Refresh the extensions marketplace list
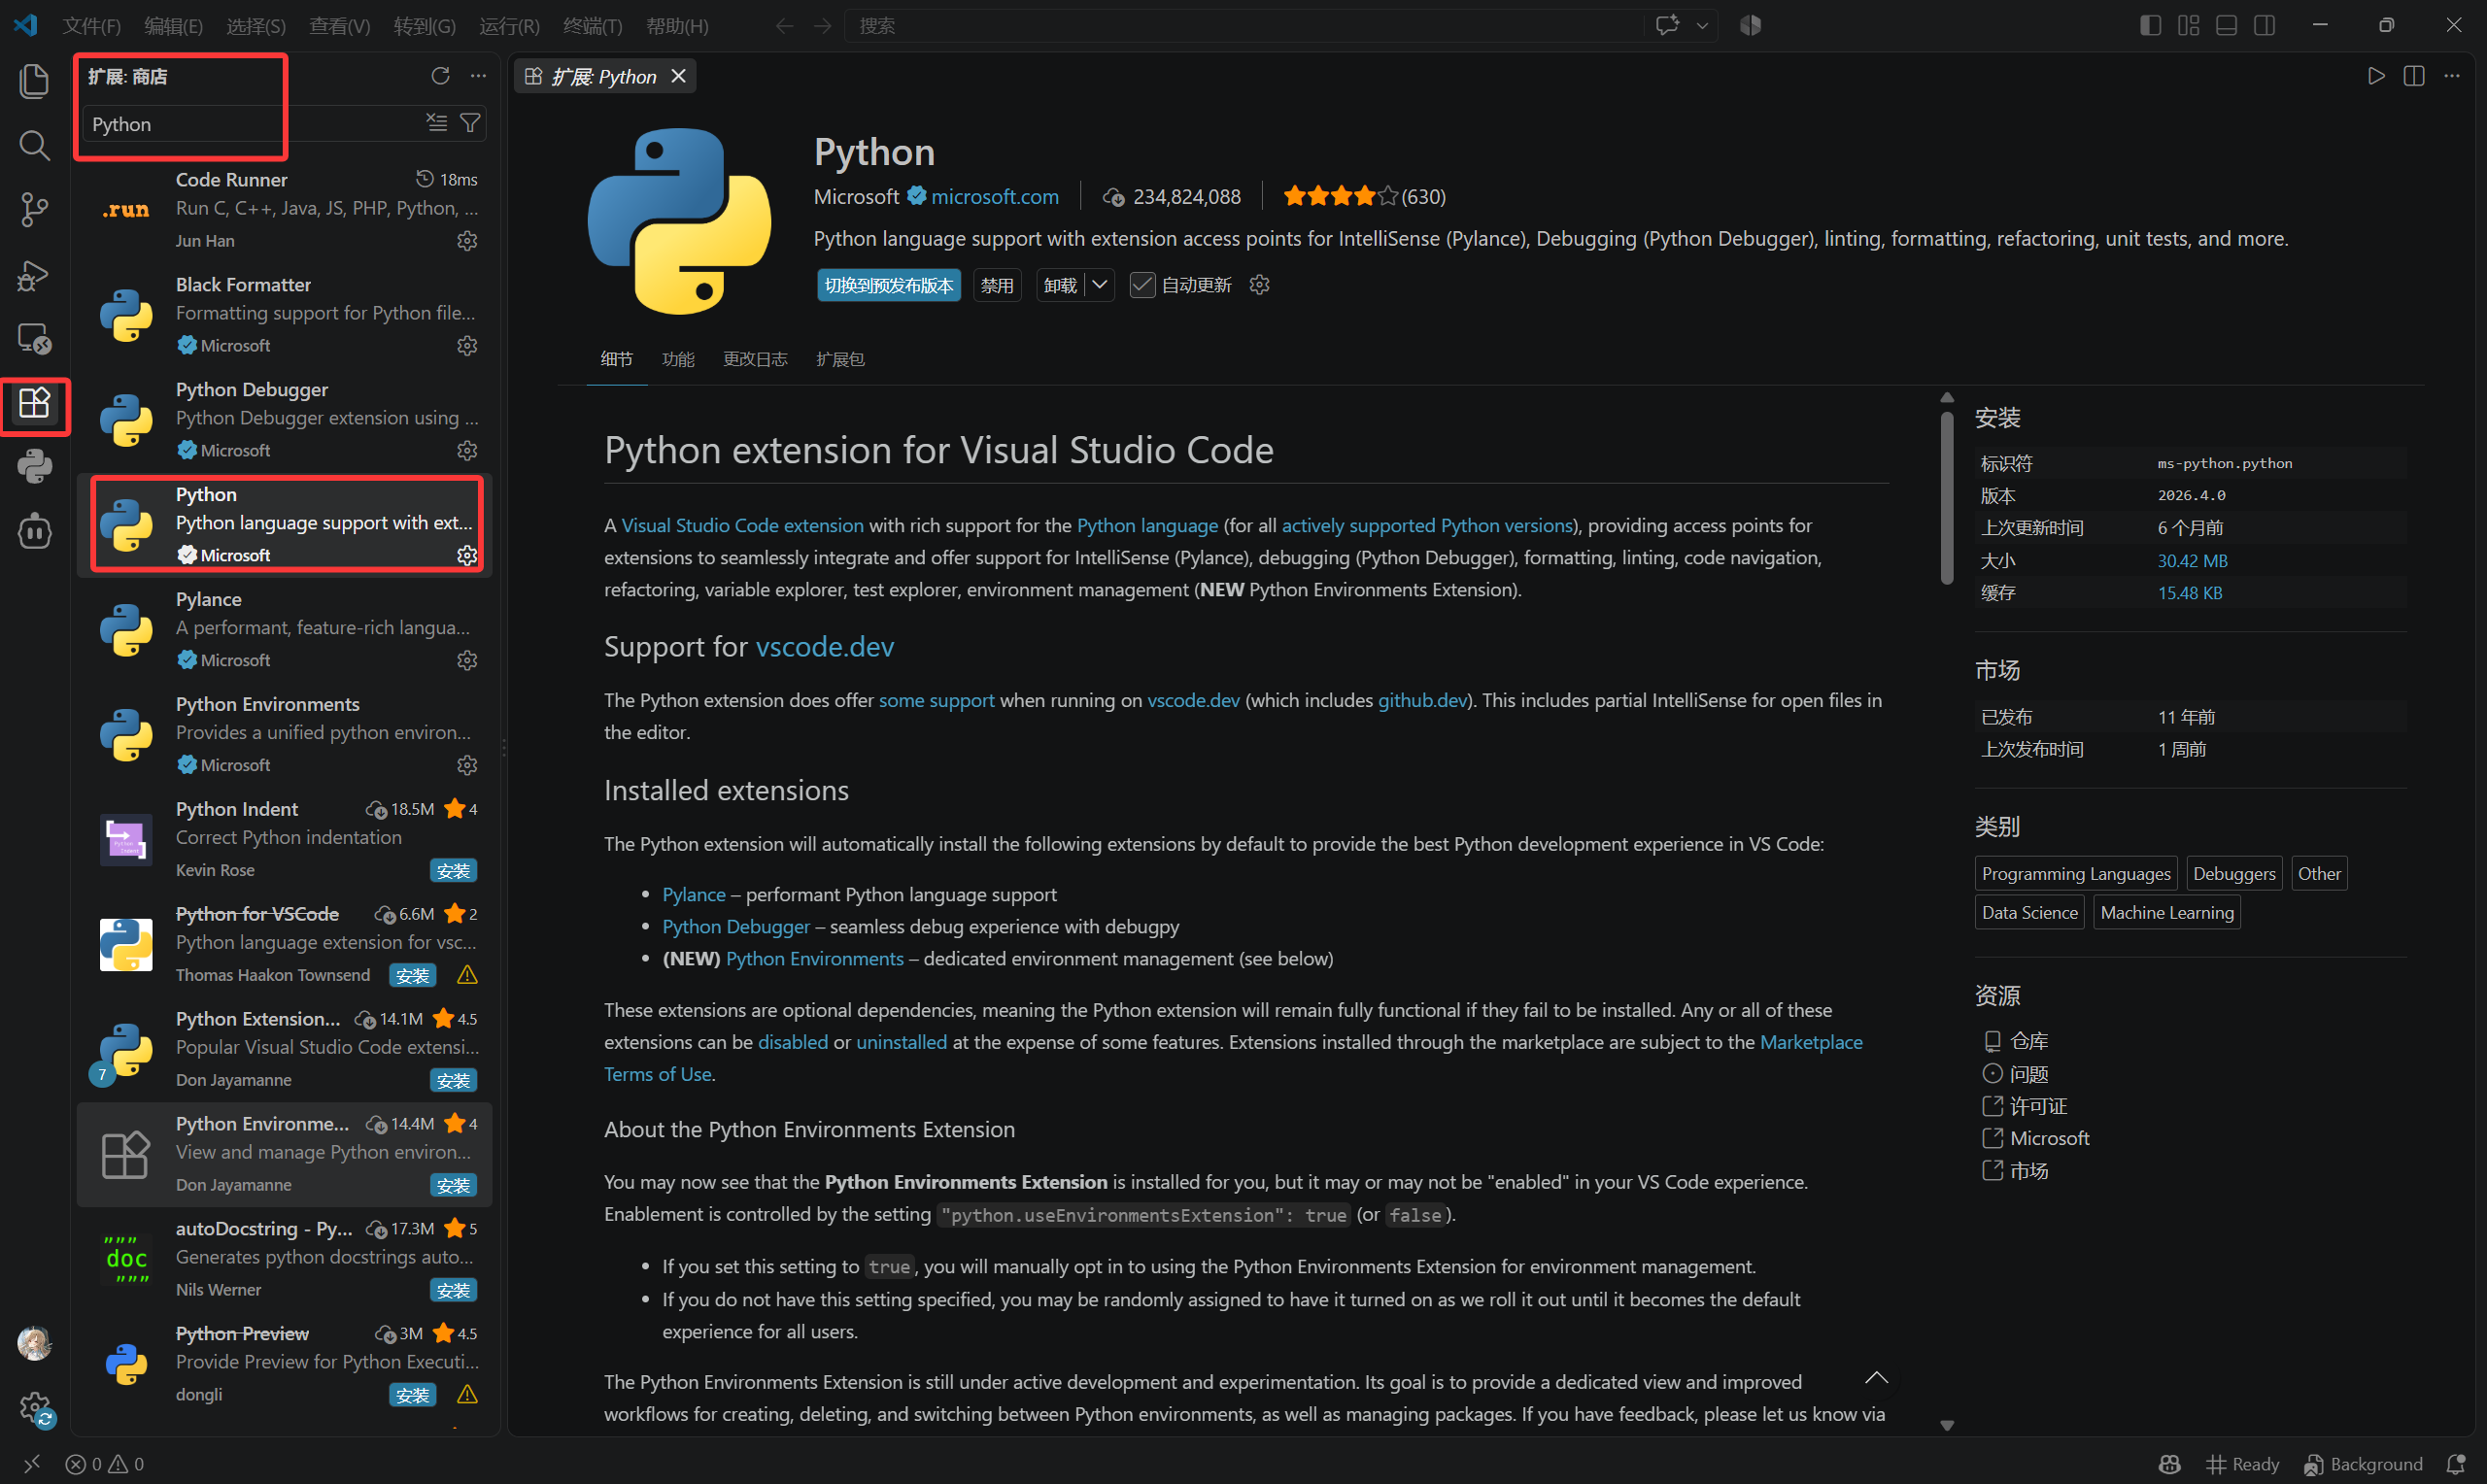Image resolution: width=2487 pixels, height=1484 pixels. click(440, 76)
